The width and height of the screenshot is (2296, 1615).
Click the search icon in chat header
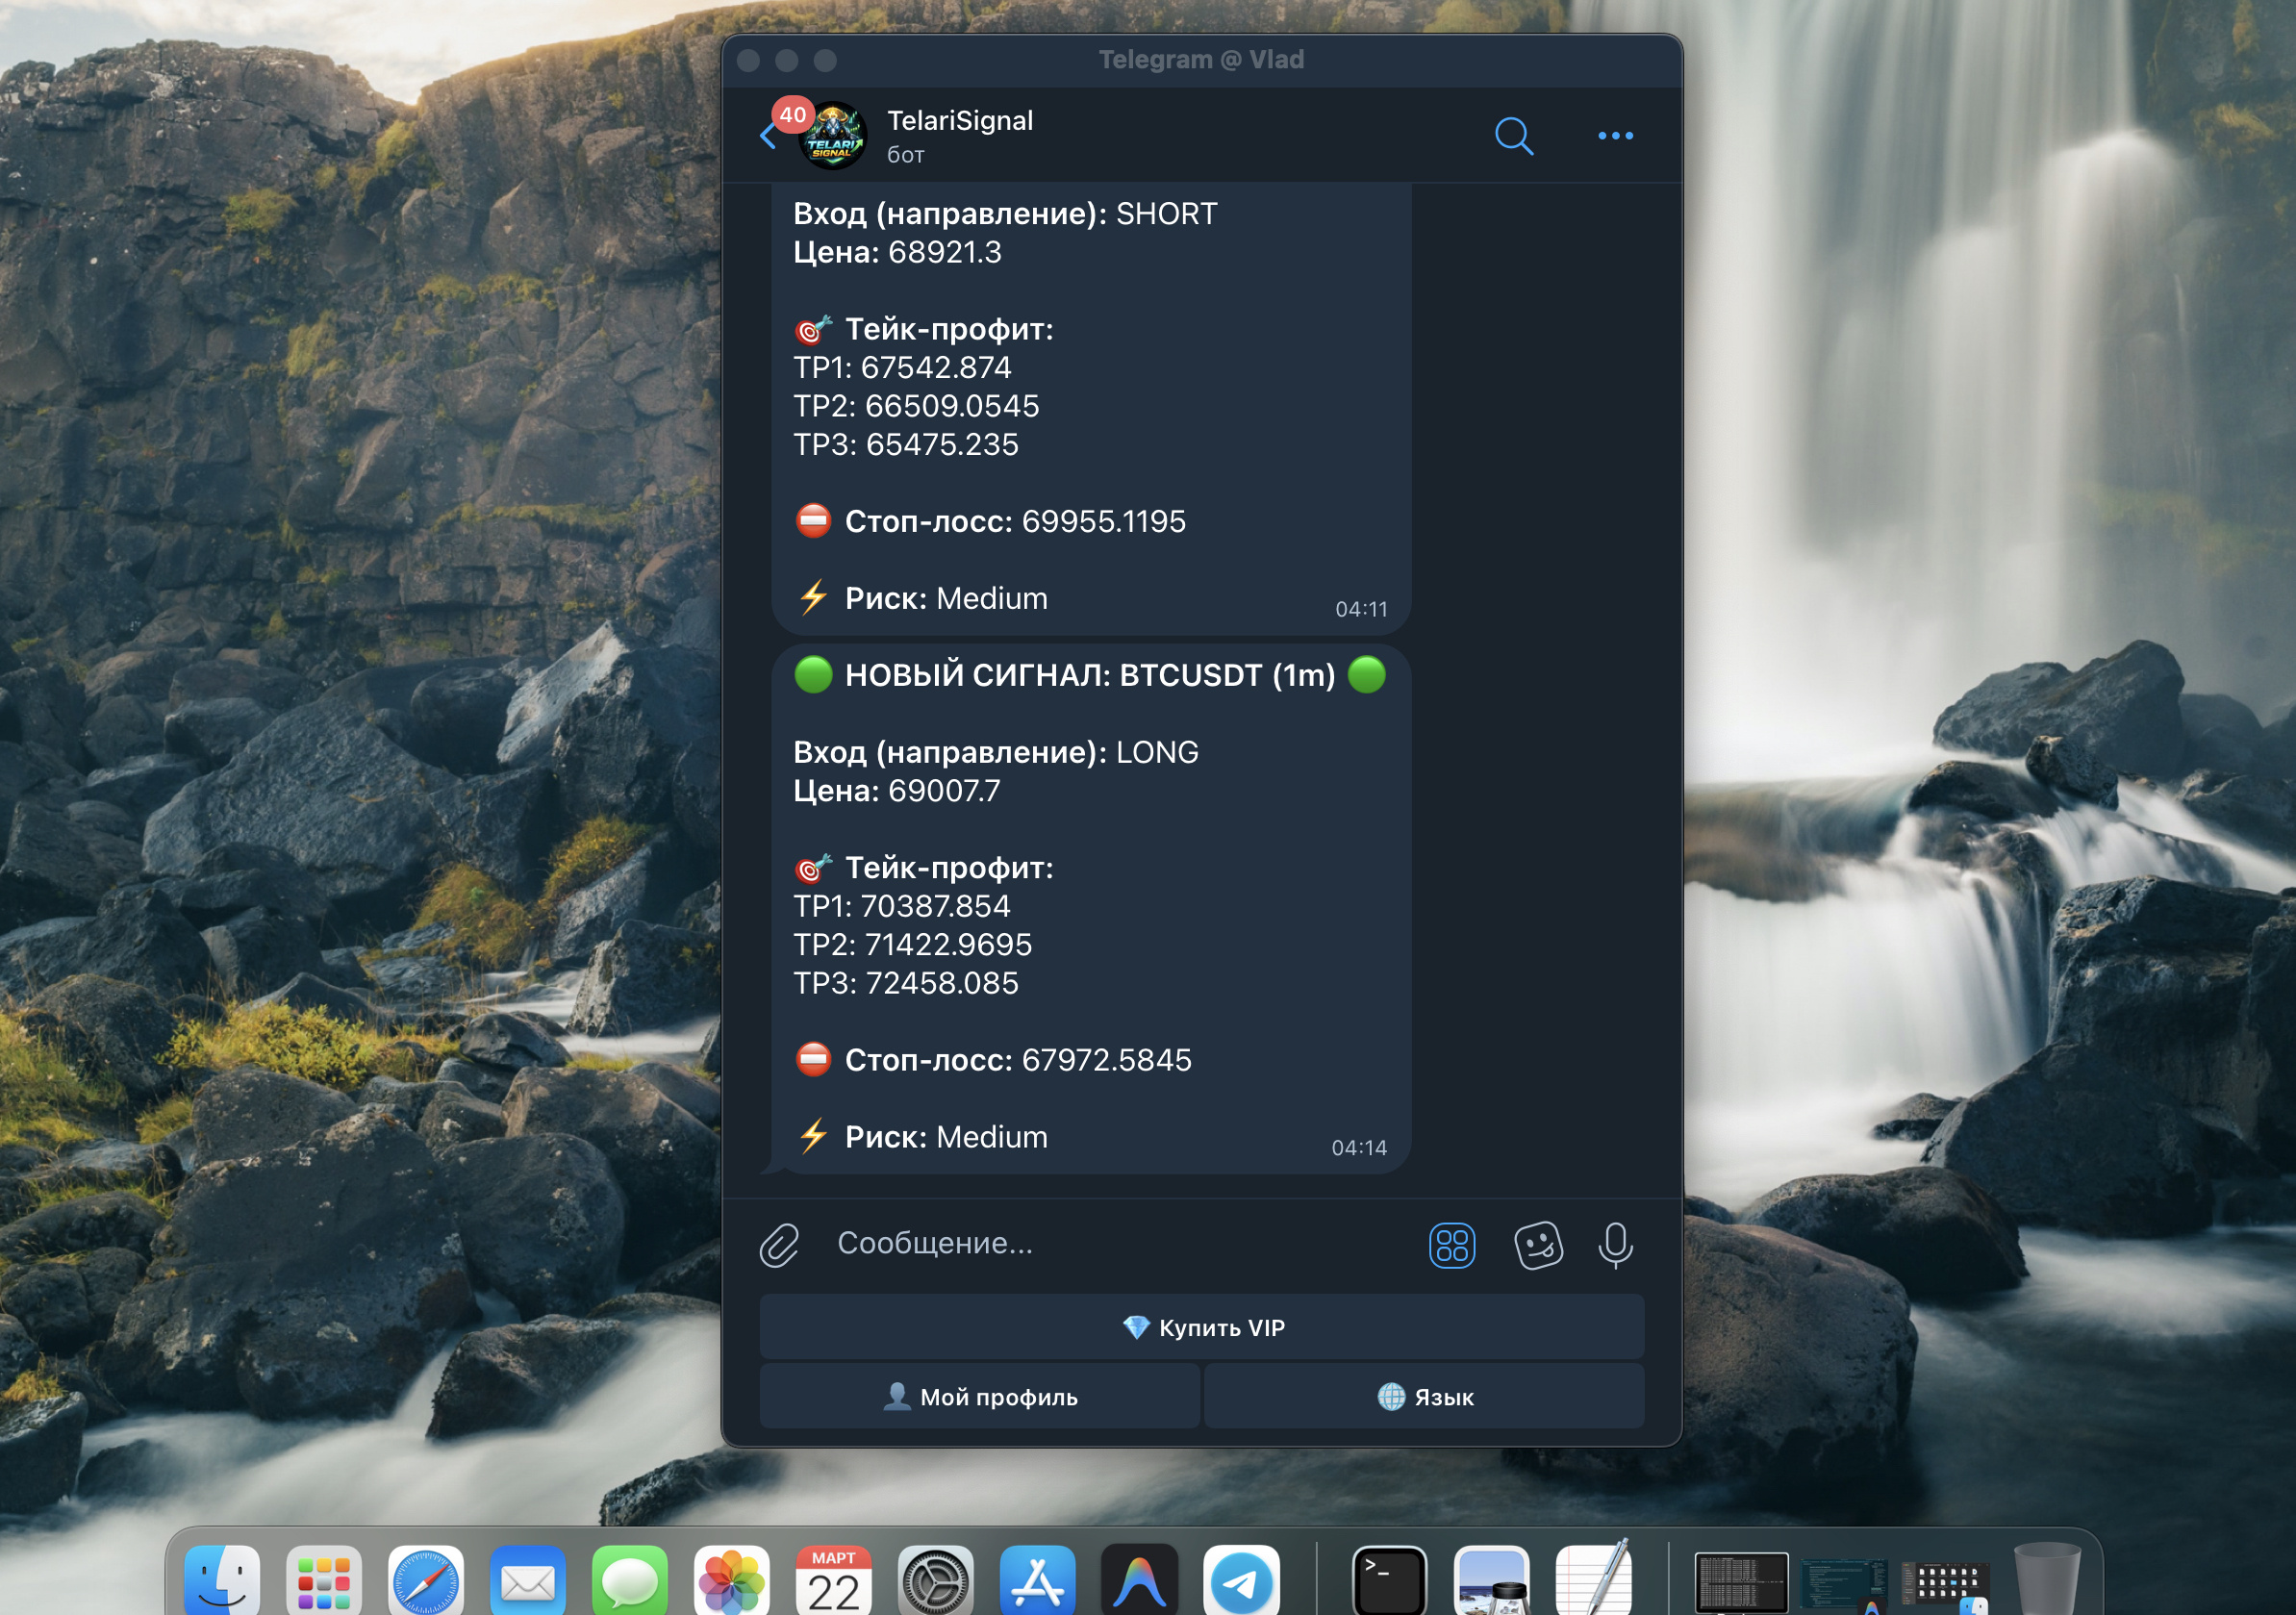1513,135
